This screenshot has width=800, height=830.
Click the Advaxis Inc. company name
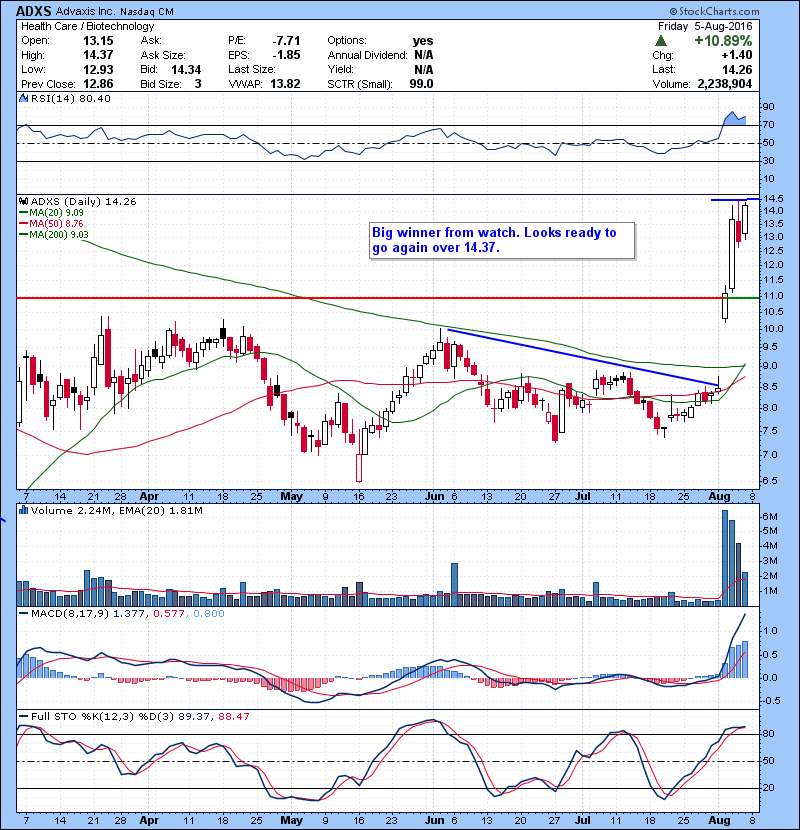(x=85, y=11)
